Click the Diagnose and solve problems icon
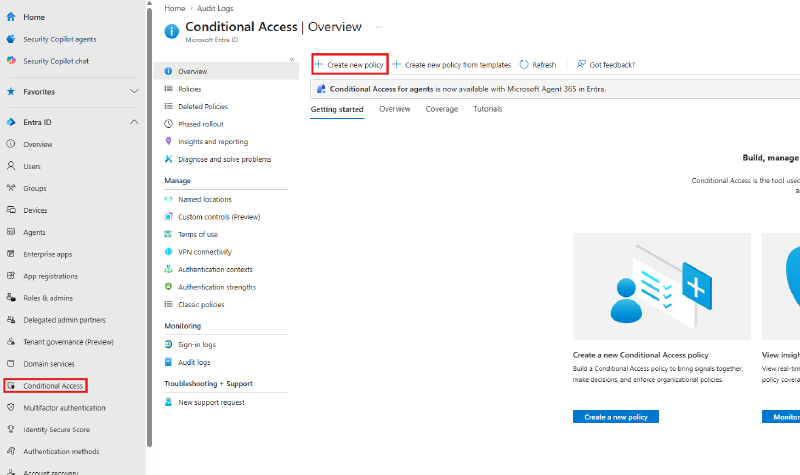 (168, 159)
